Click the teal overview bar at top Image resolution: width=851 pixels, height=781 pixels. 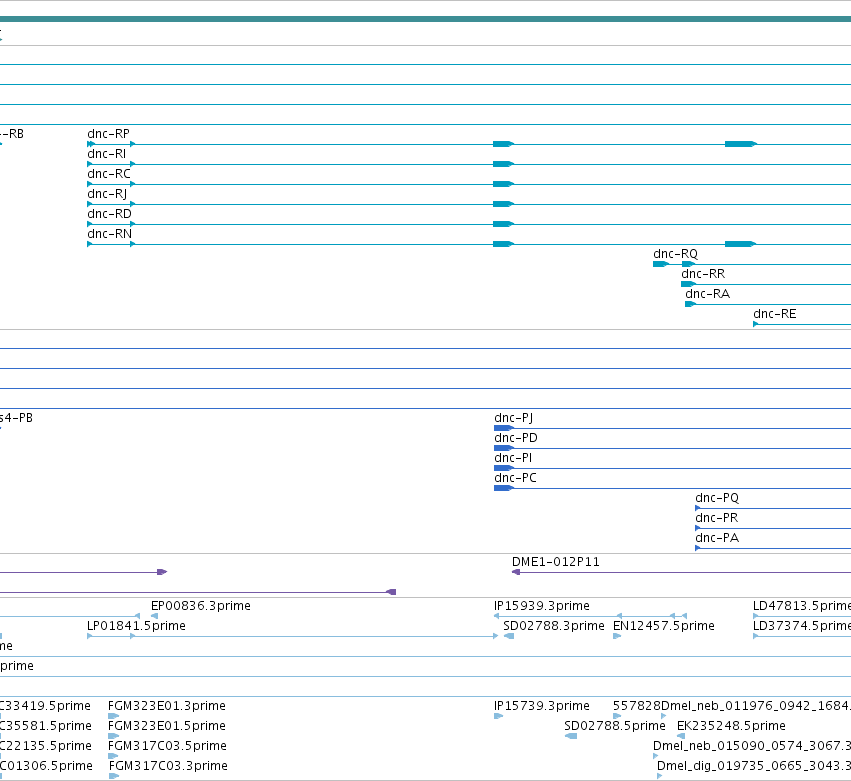point(426,19)
